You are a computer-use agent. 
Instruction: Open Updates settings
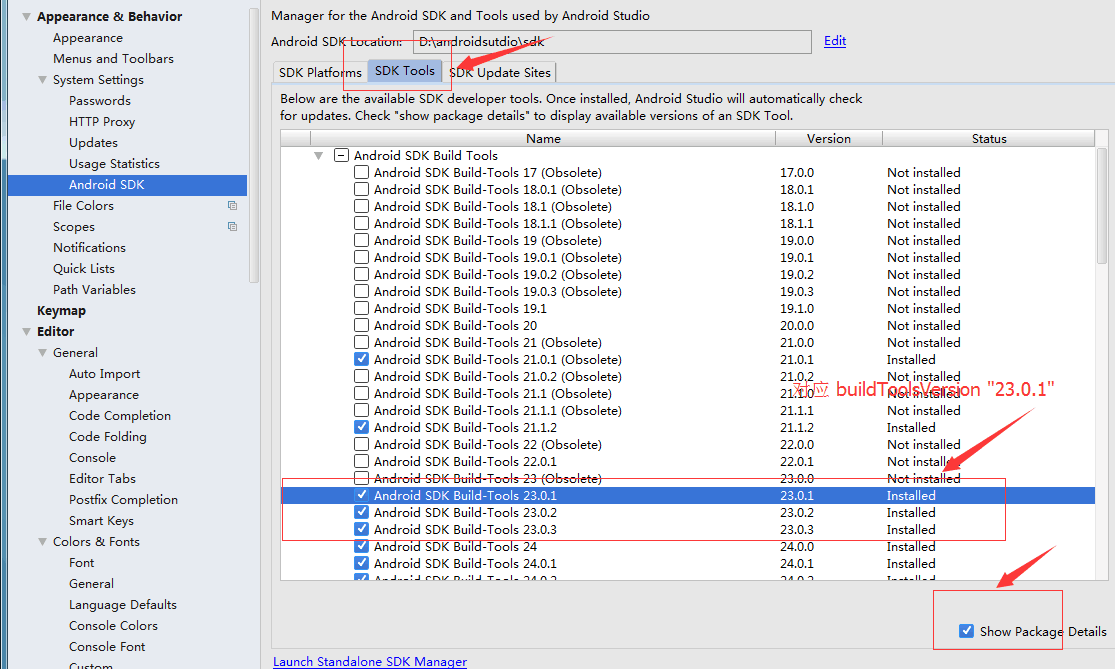tap(93, 142)
